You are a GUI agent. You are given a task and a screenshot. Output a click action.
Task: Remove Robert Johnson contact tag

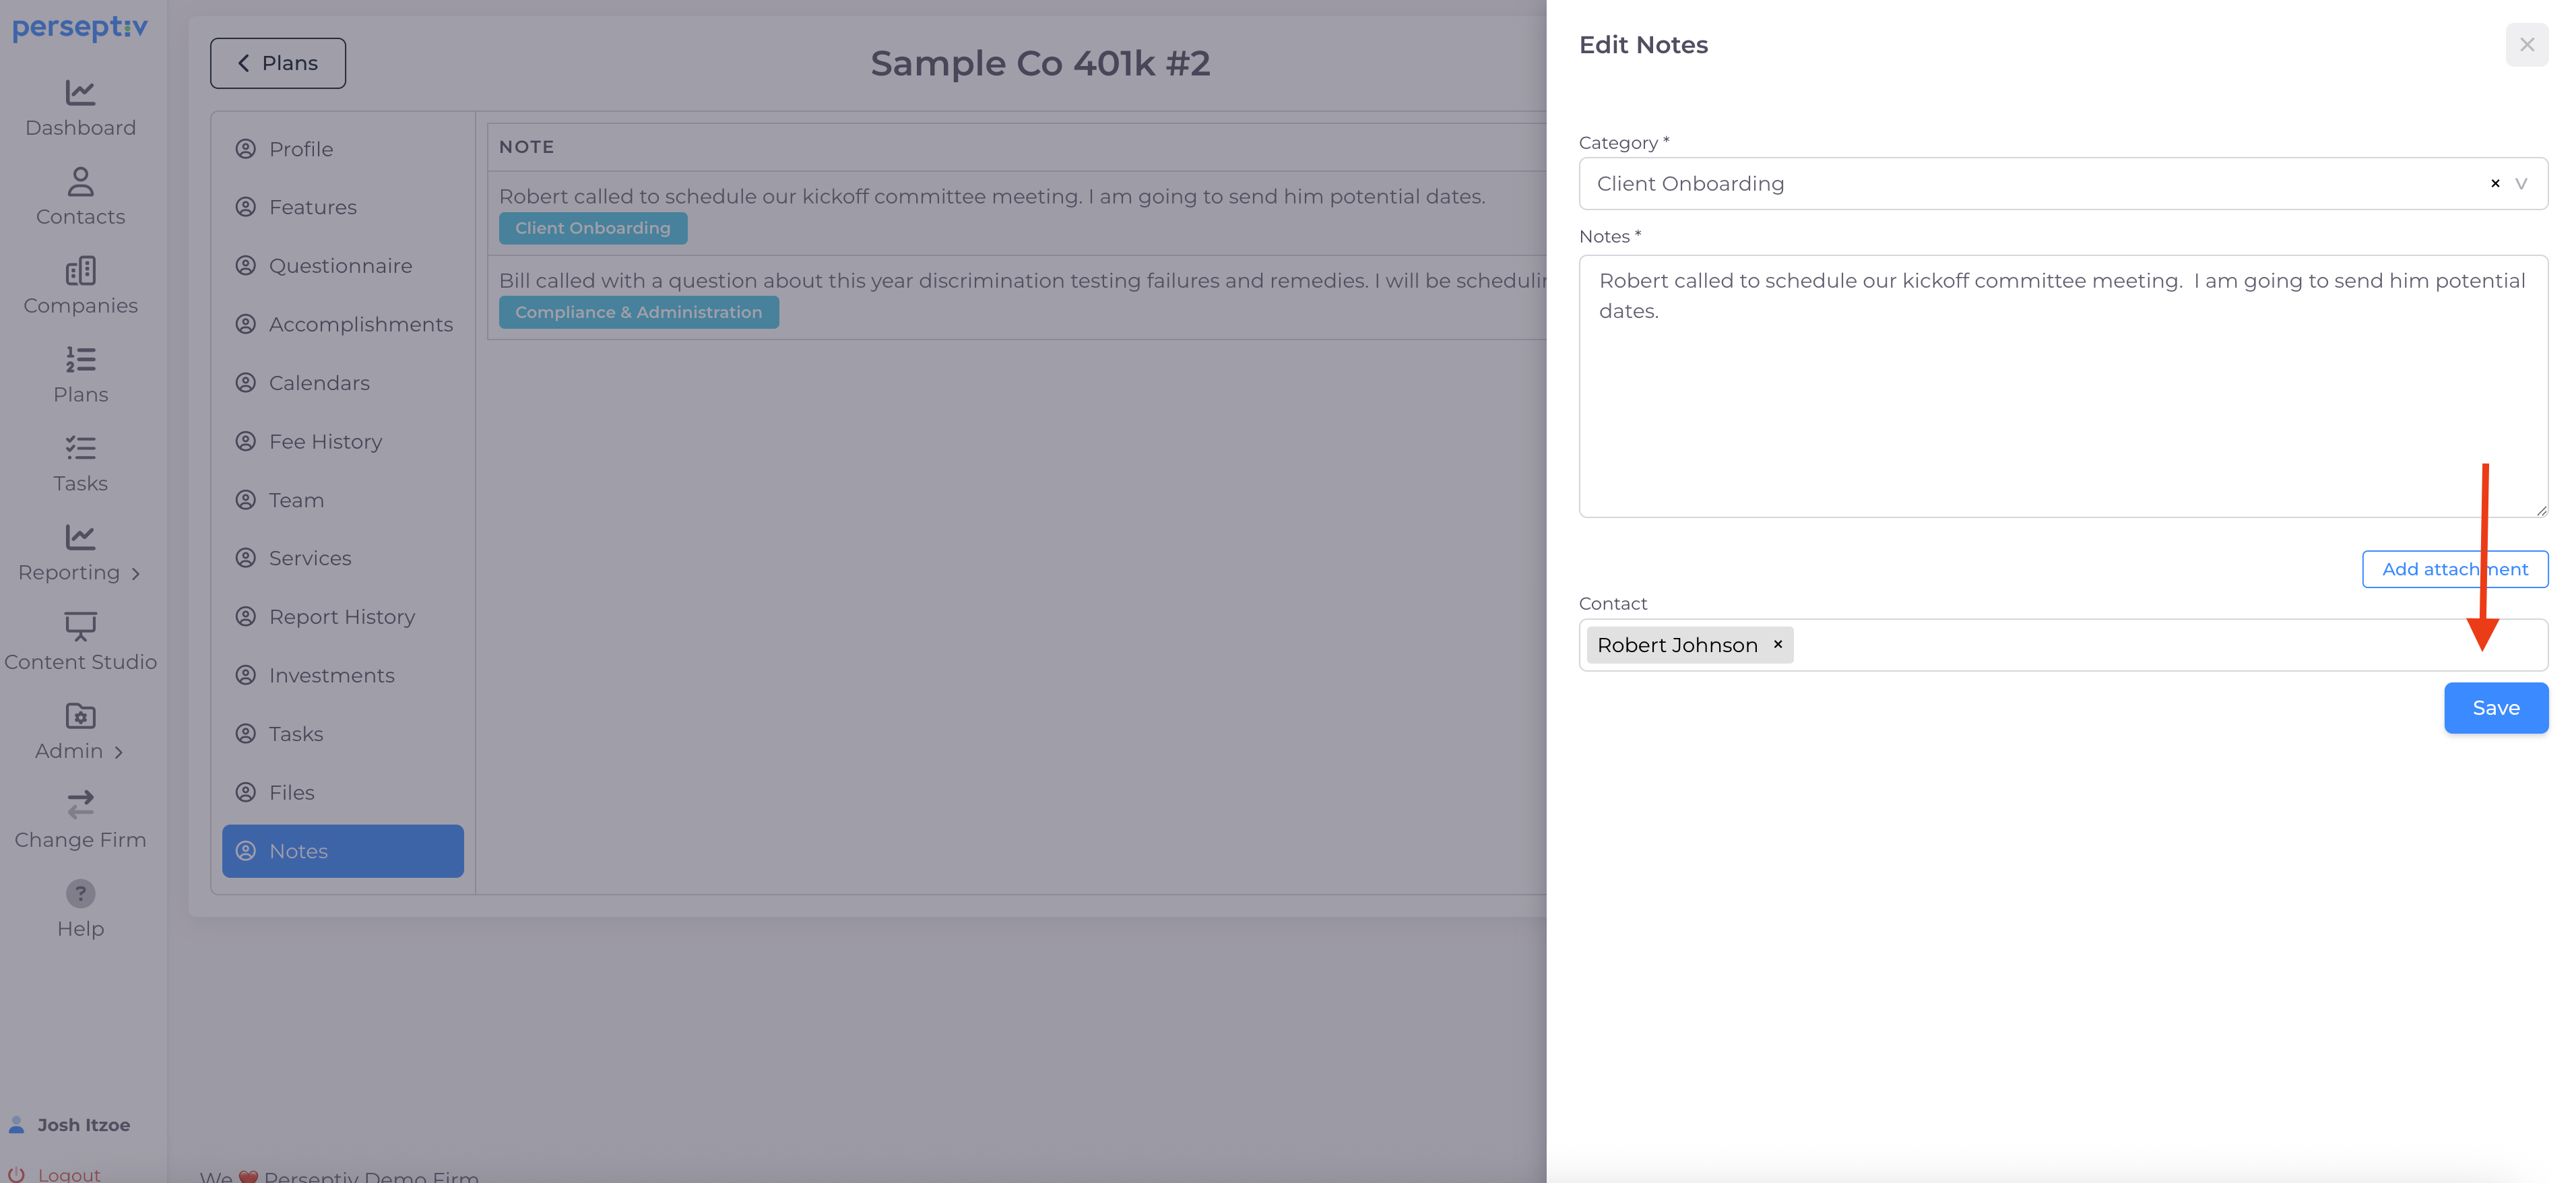pyautogui.click(x=1778, y=645)
